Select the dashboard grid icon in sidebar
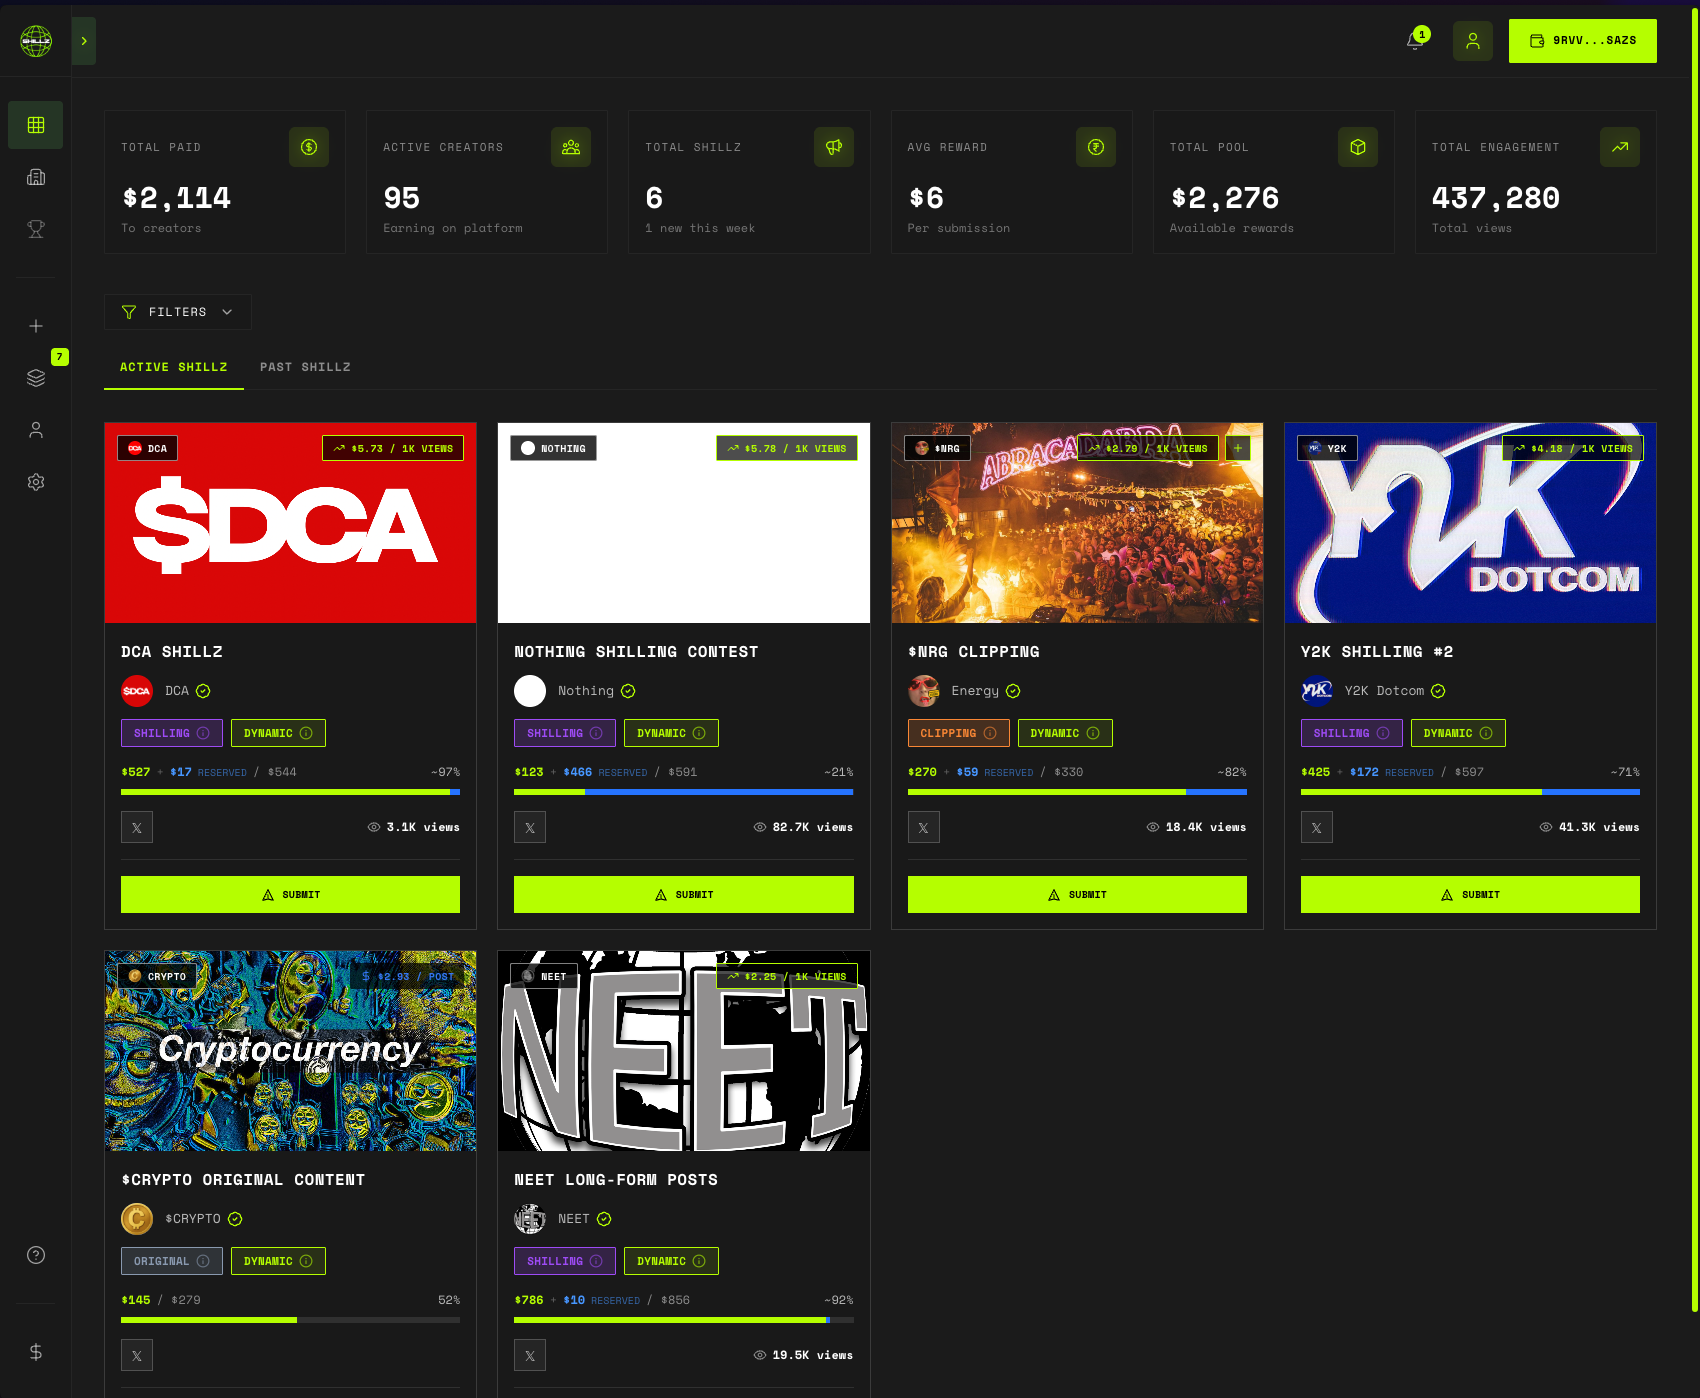The width and height of the screenshot is (1700, 1398). (35, 124)
